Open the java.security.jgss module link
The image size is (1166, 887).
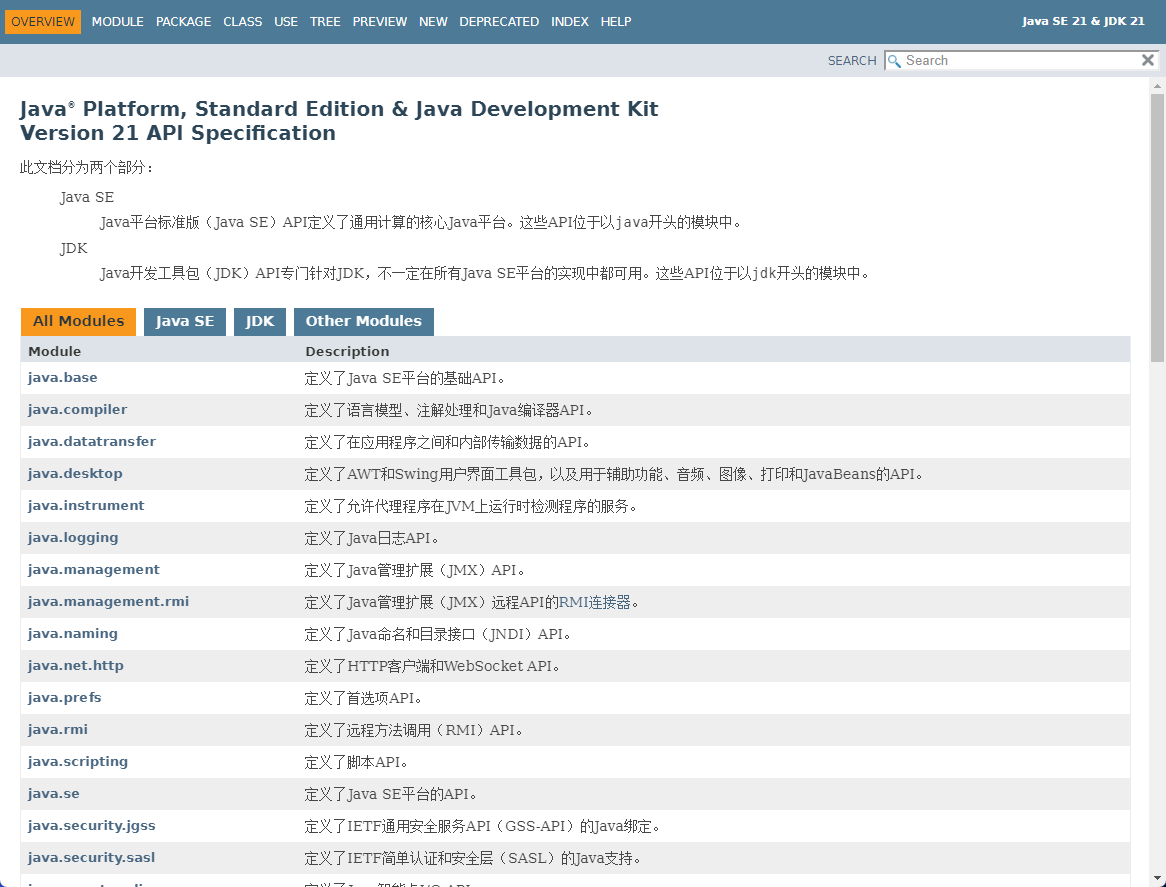coord(91,825)
